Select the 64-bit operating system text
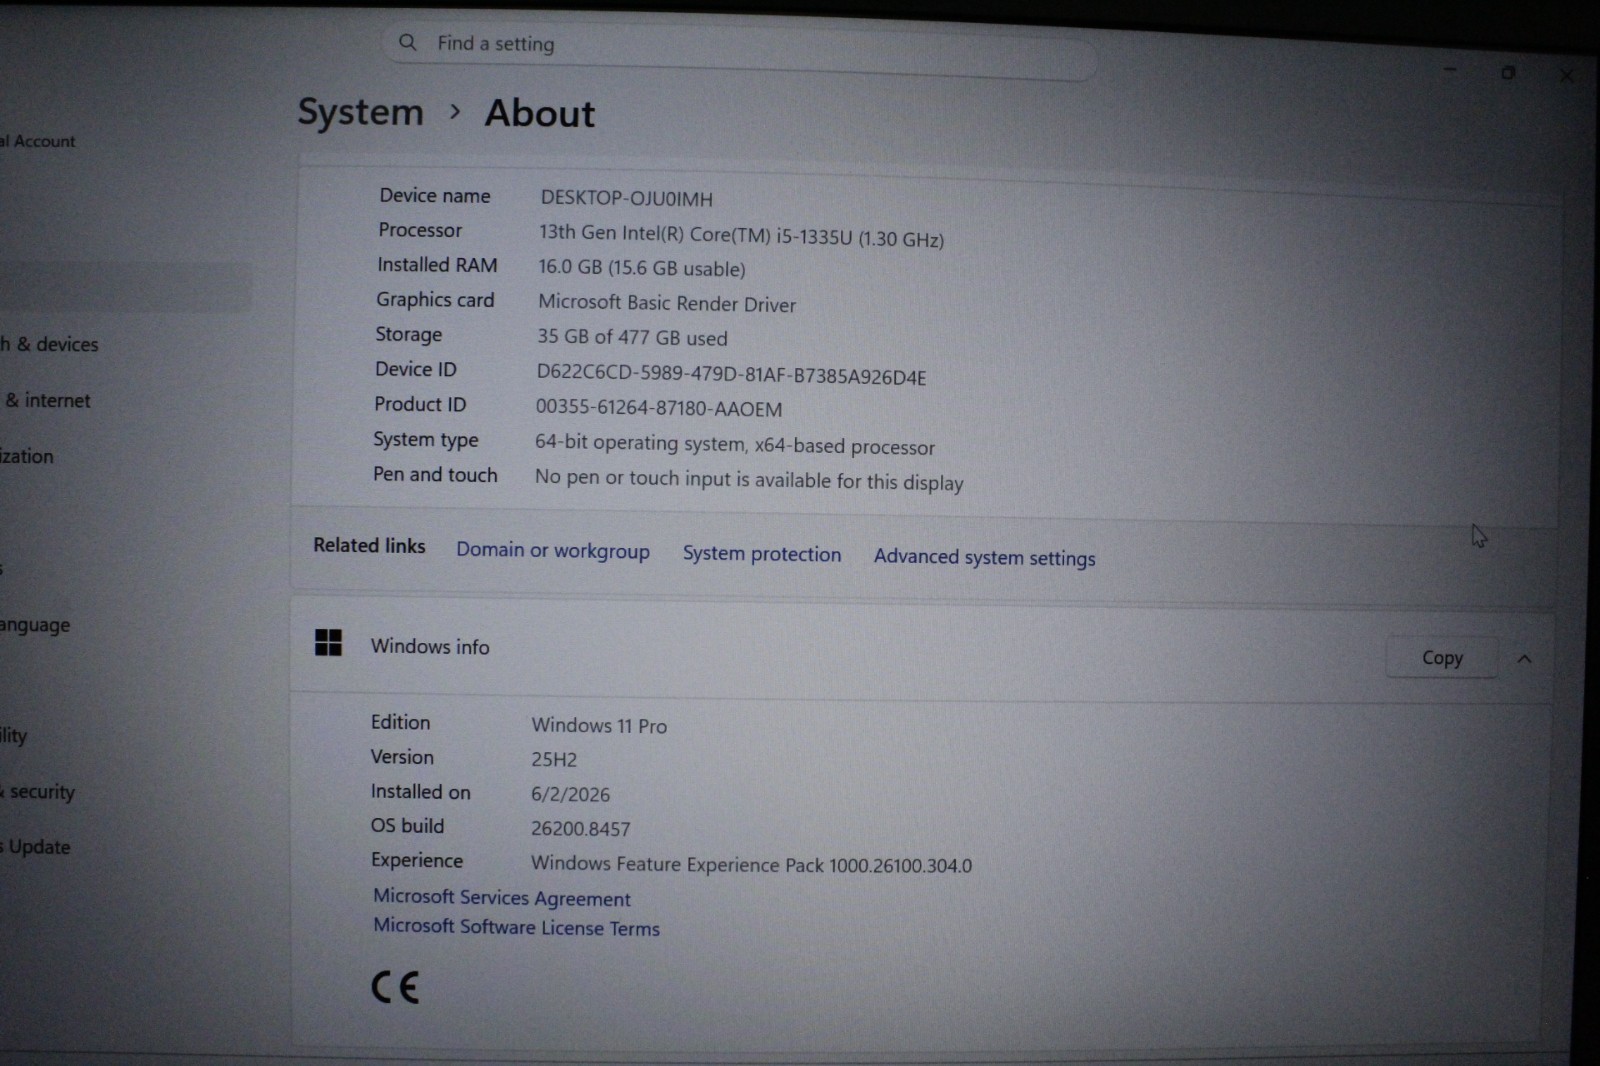Screen dimensions: 1600x1066 (x=735, y=444)
